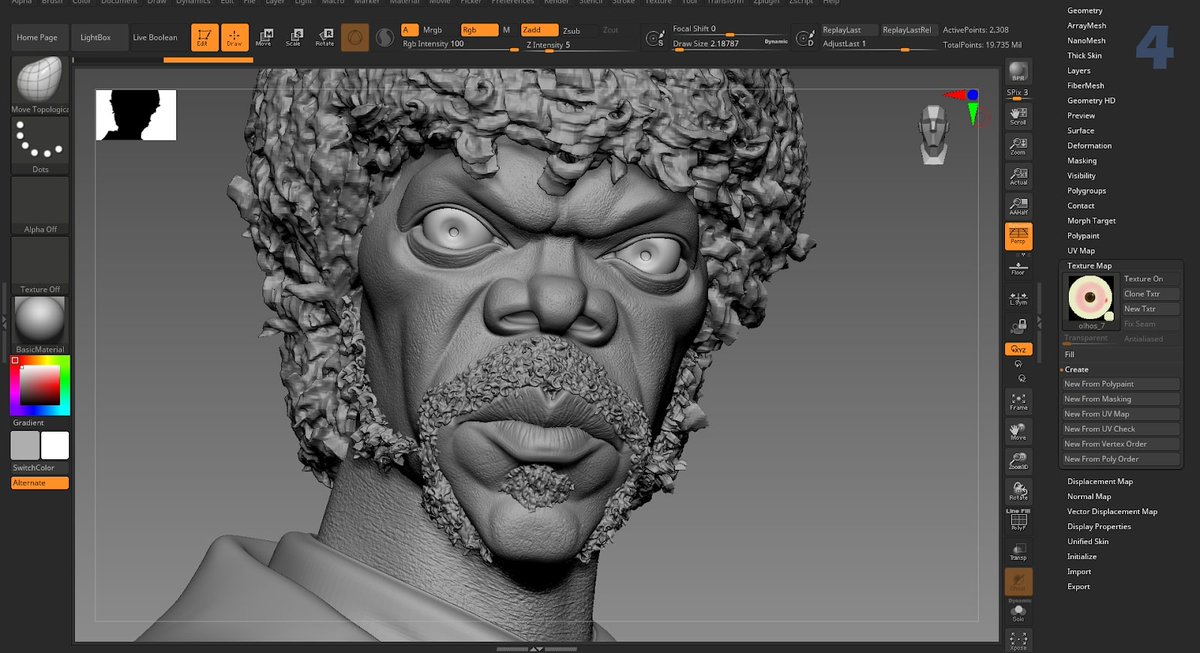
Task: Enable Transp mode on the right shelf
Action: 1018,551
